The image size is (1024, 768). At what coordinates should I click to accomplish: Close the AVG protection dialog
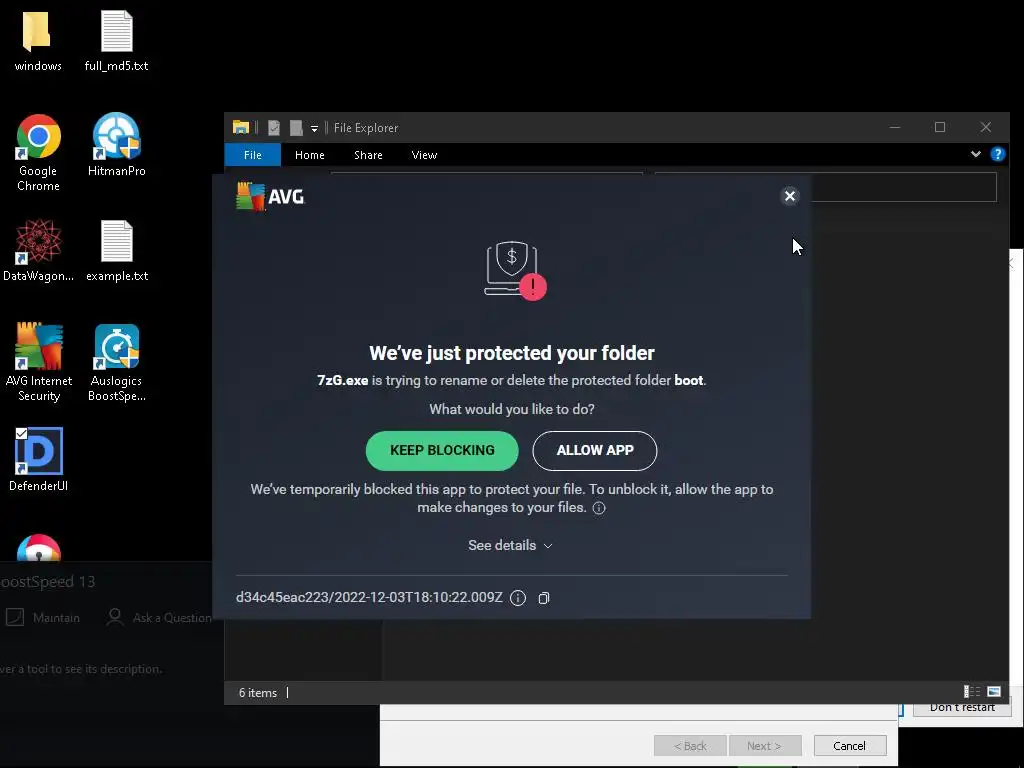tap(790, 196)
